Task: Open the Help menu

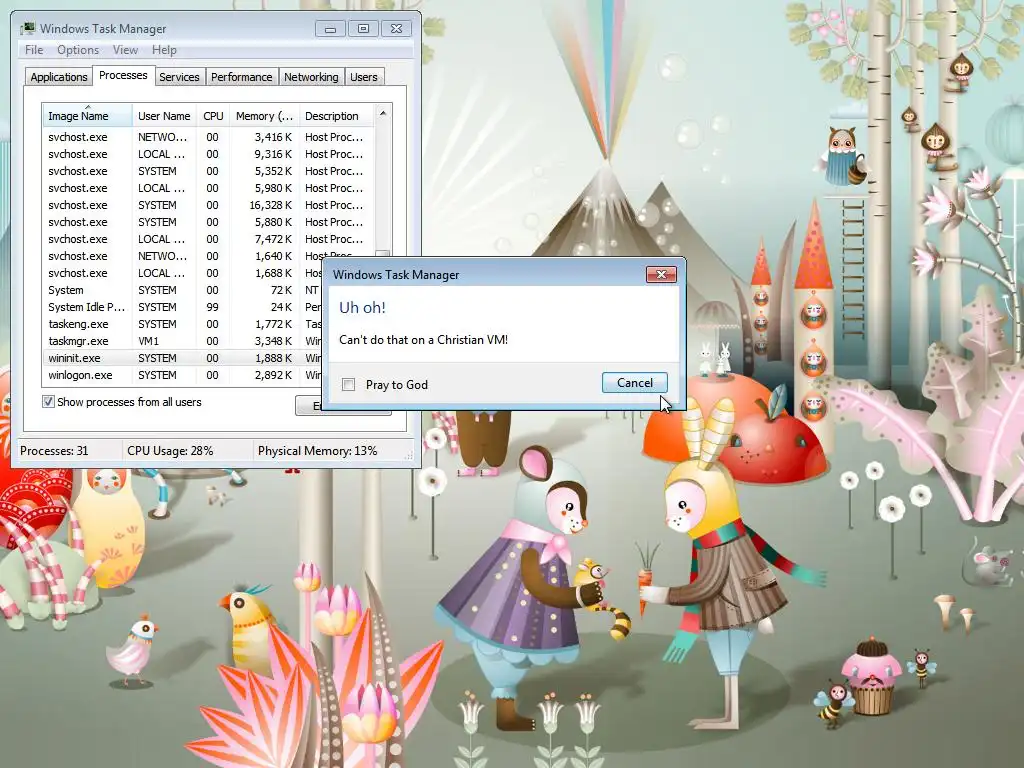Action: (164, 50)
